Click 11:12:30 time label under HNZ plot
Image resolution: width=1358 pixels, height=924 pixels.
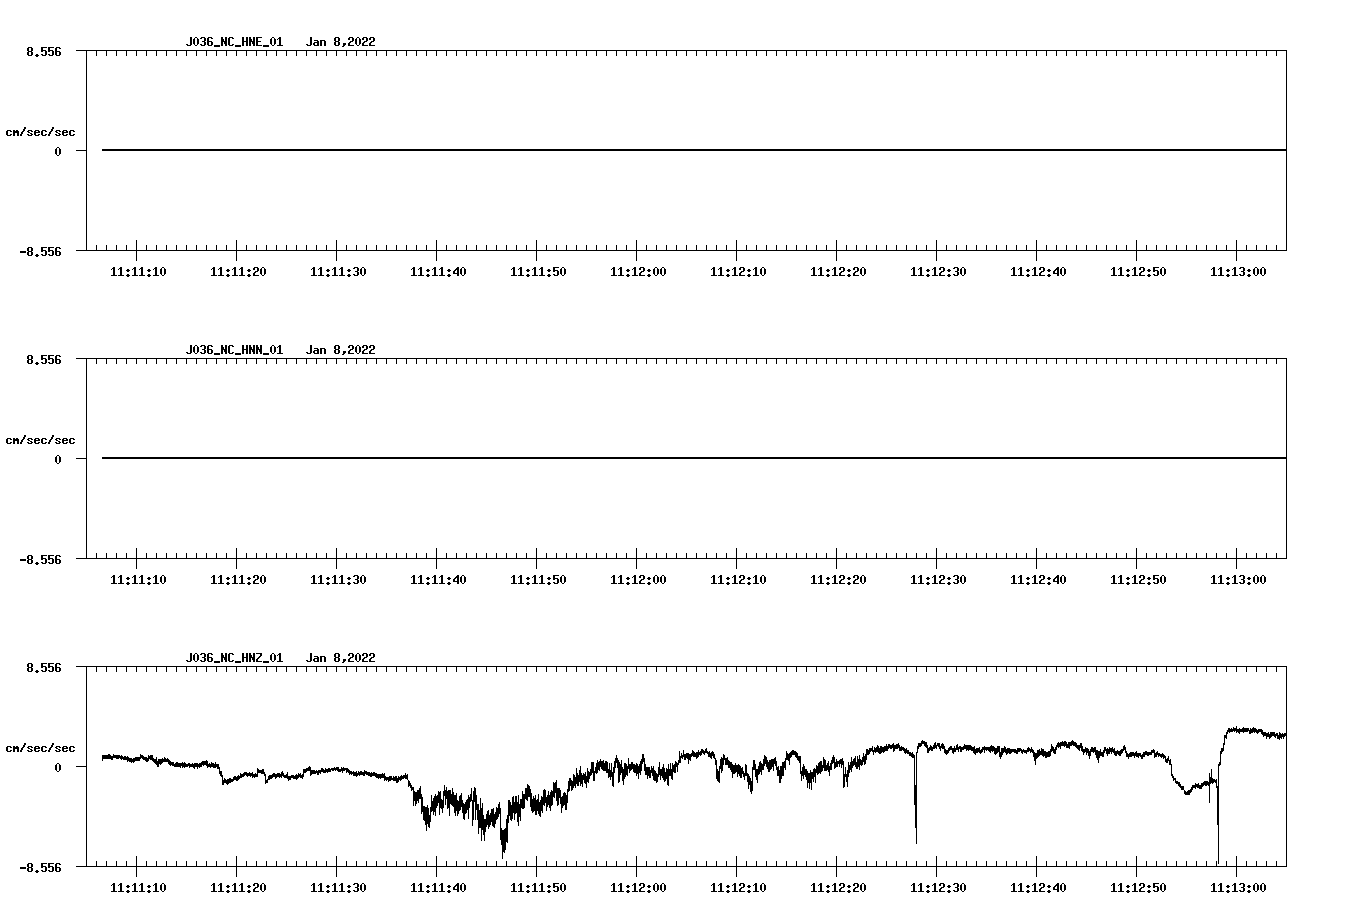coord(938,888)
